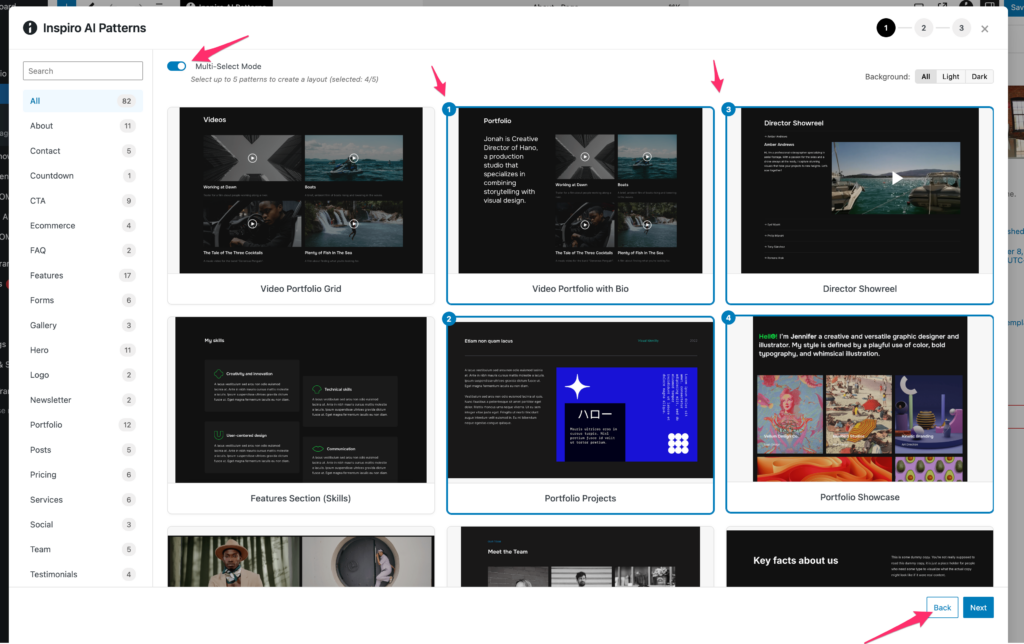Select the All category in the sidebar

click(x=83, y=101)
